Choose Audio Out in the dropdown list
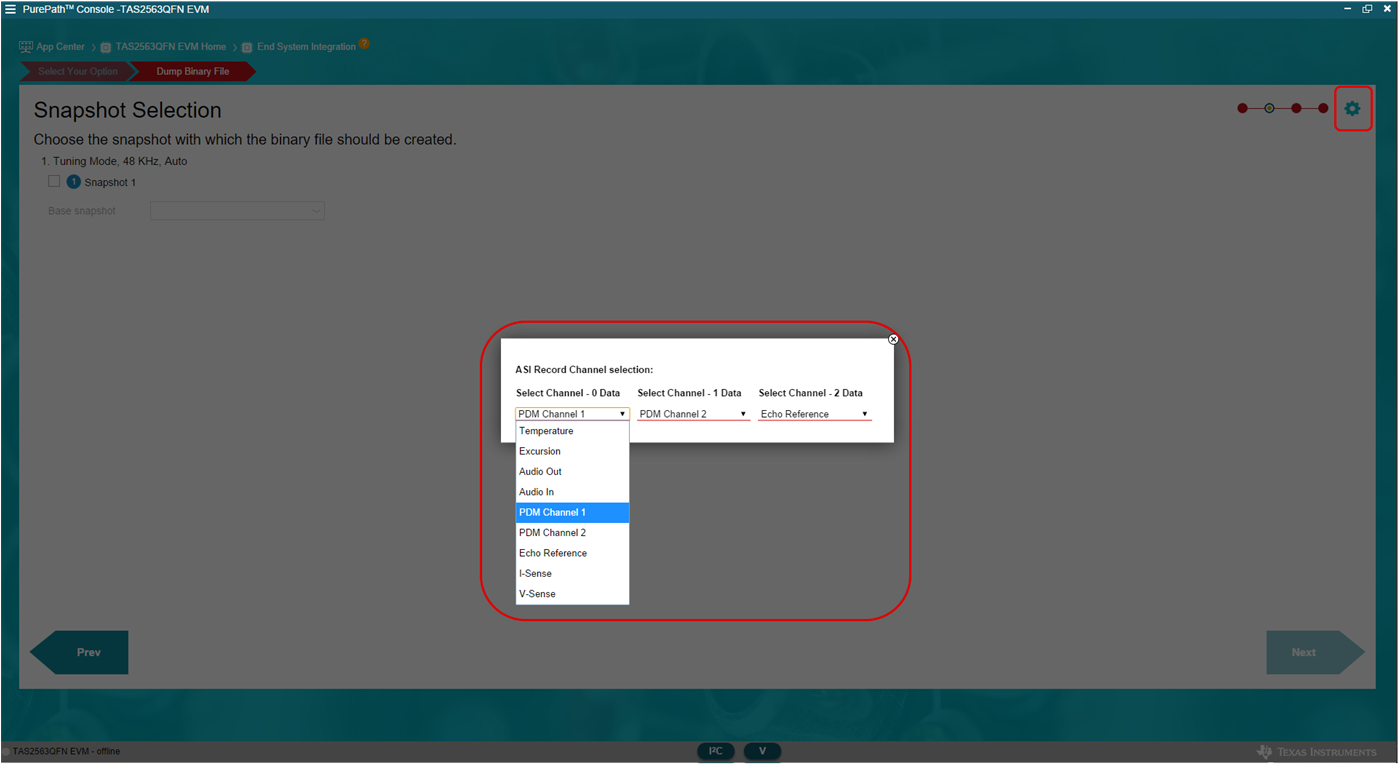This screenshot has height=765, width=1400. coord(572,472)
